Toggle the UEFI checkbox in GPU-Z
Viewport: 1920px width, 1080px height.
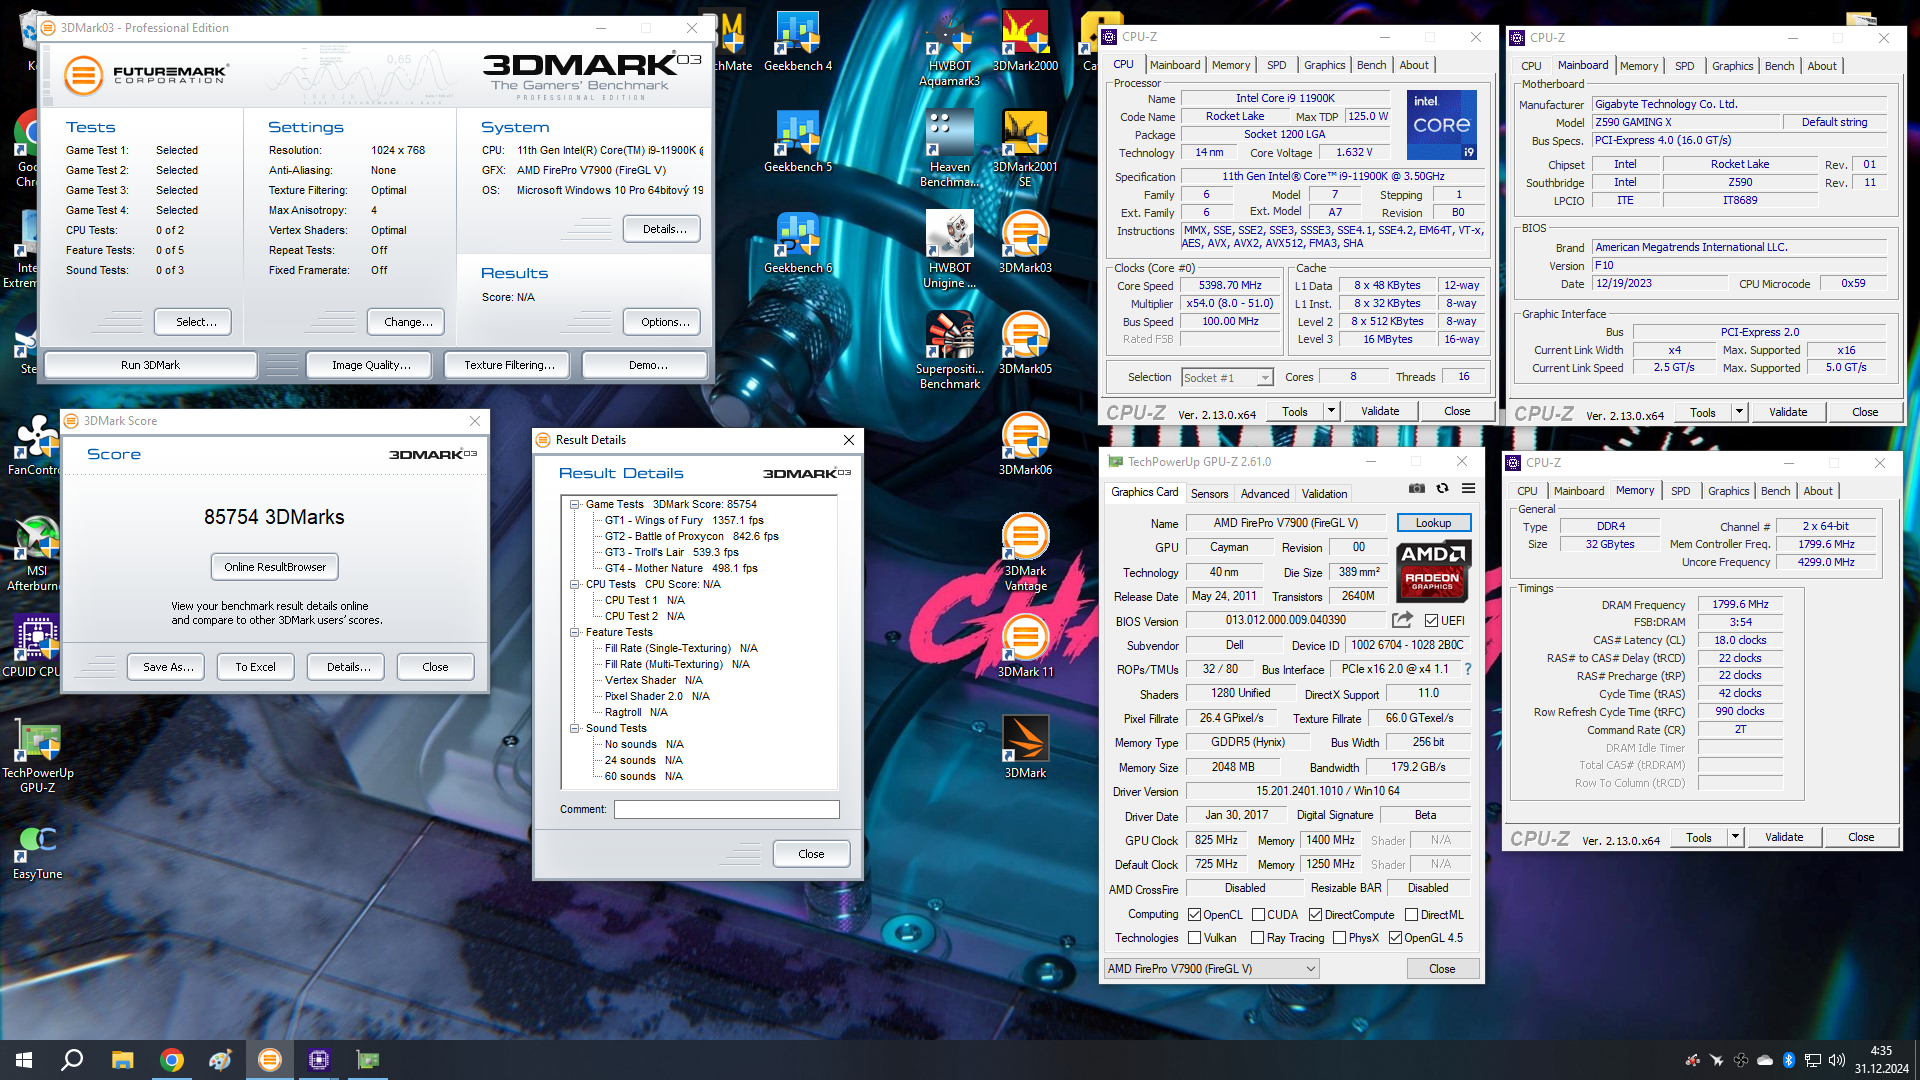1431,620
